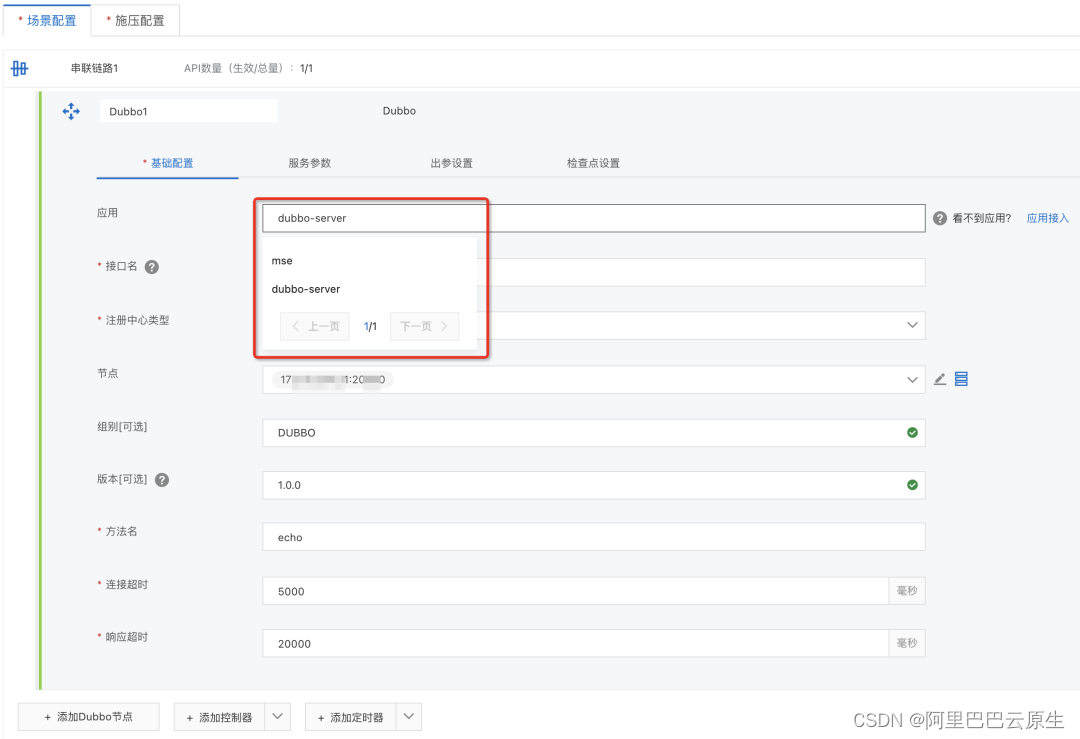Screen dimensions: 1080x739
Task: Click the 看不到应用? text
Action: click(982, 218)
